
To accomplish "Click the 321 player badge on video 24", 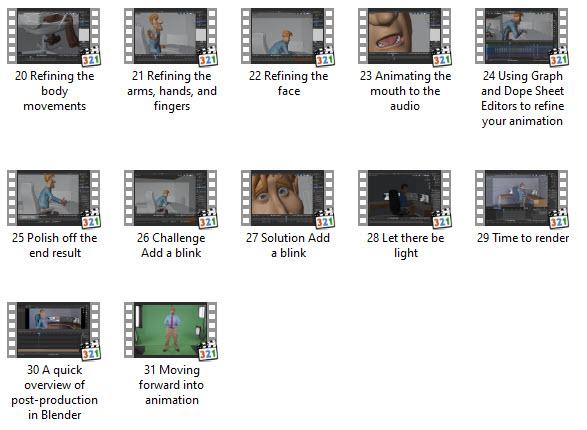I will (x=559, y=57).
